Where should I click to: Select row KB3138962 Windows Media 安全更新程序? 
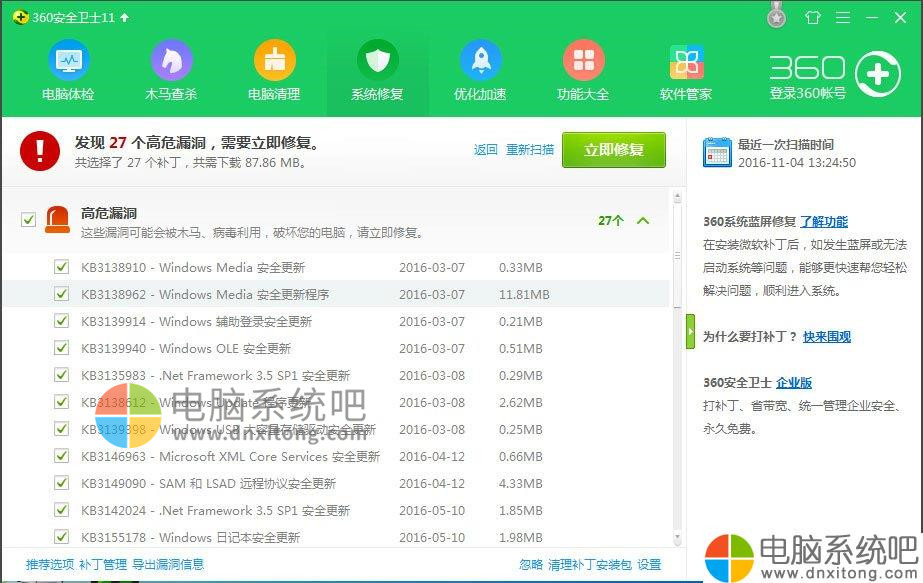[337, 294]
